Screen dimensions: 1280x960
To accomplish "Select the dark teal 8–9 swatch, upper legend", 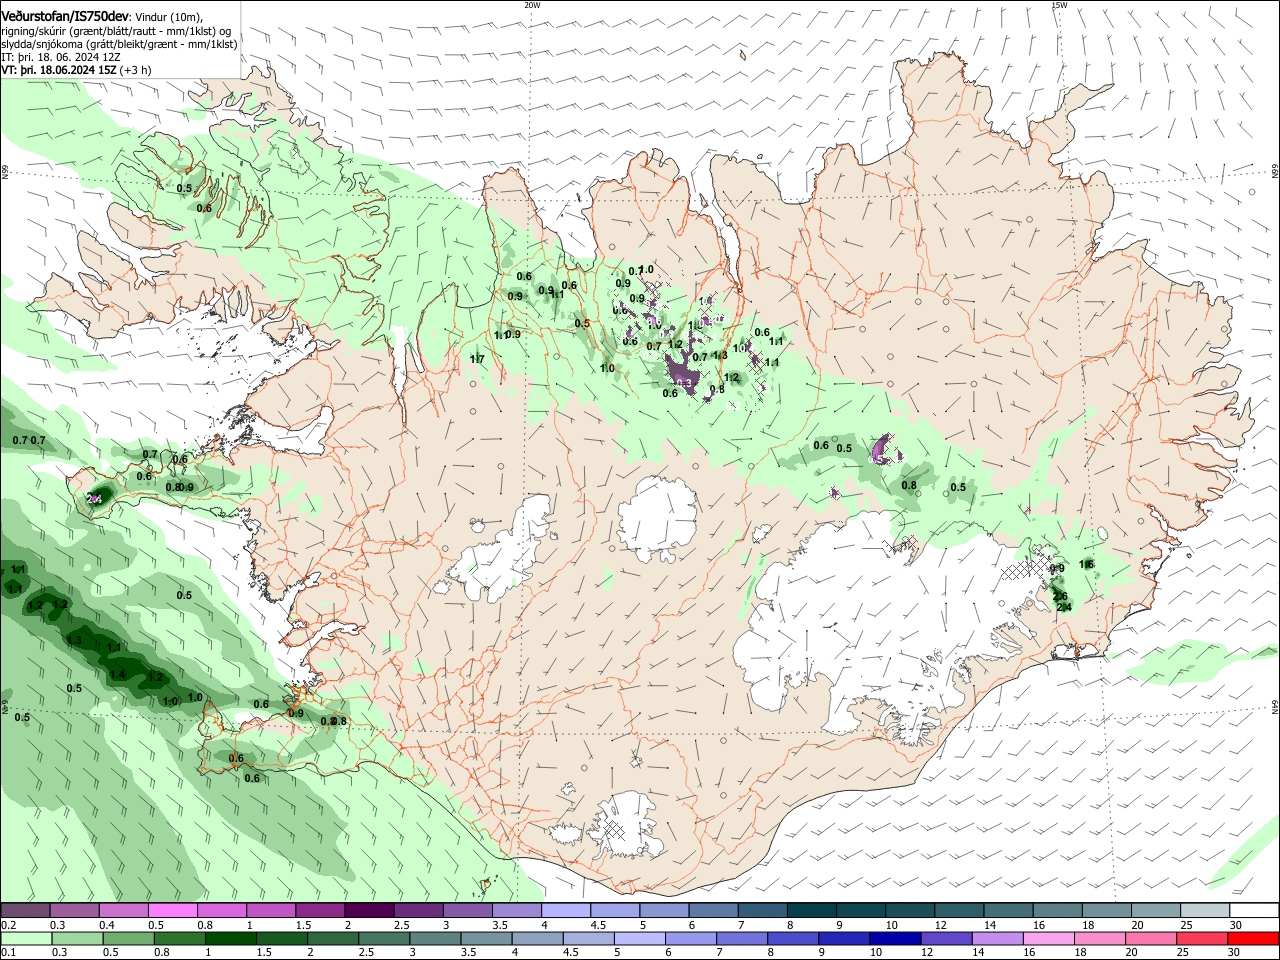I will [812, 910].
